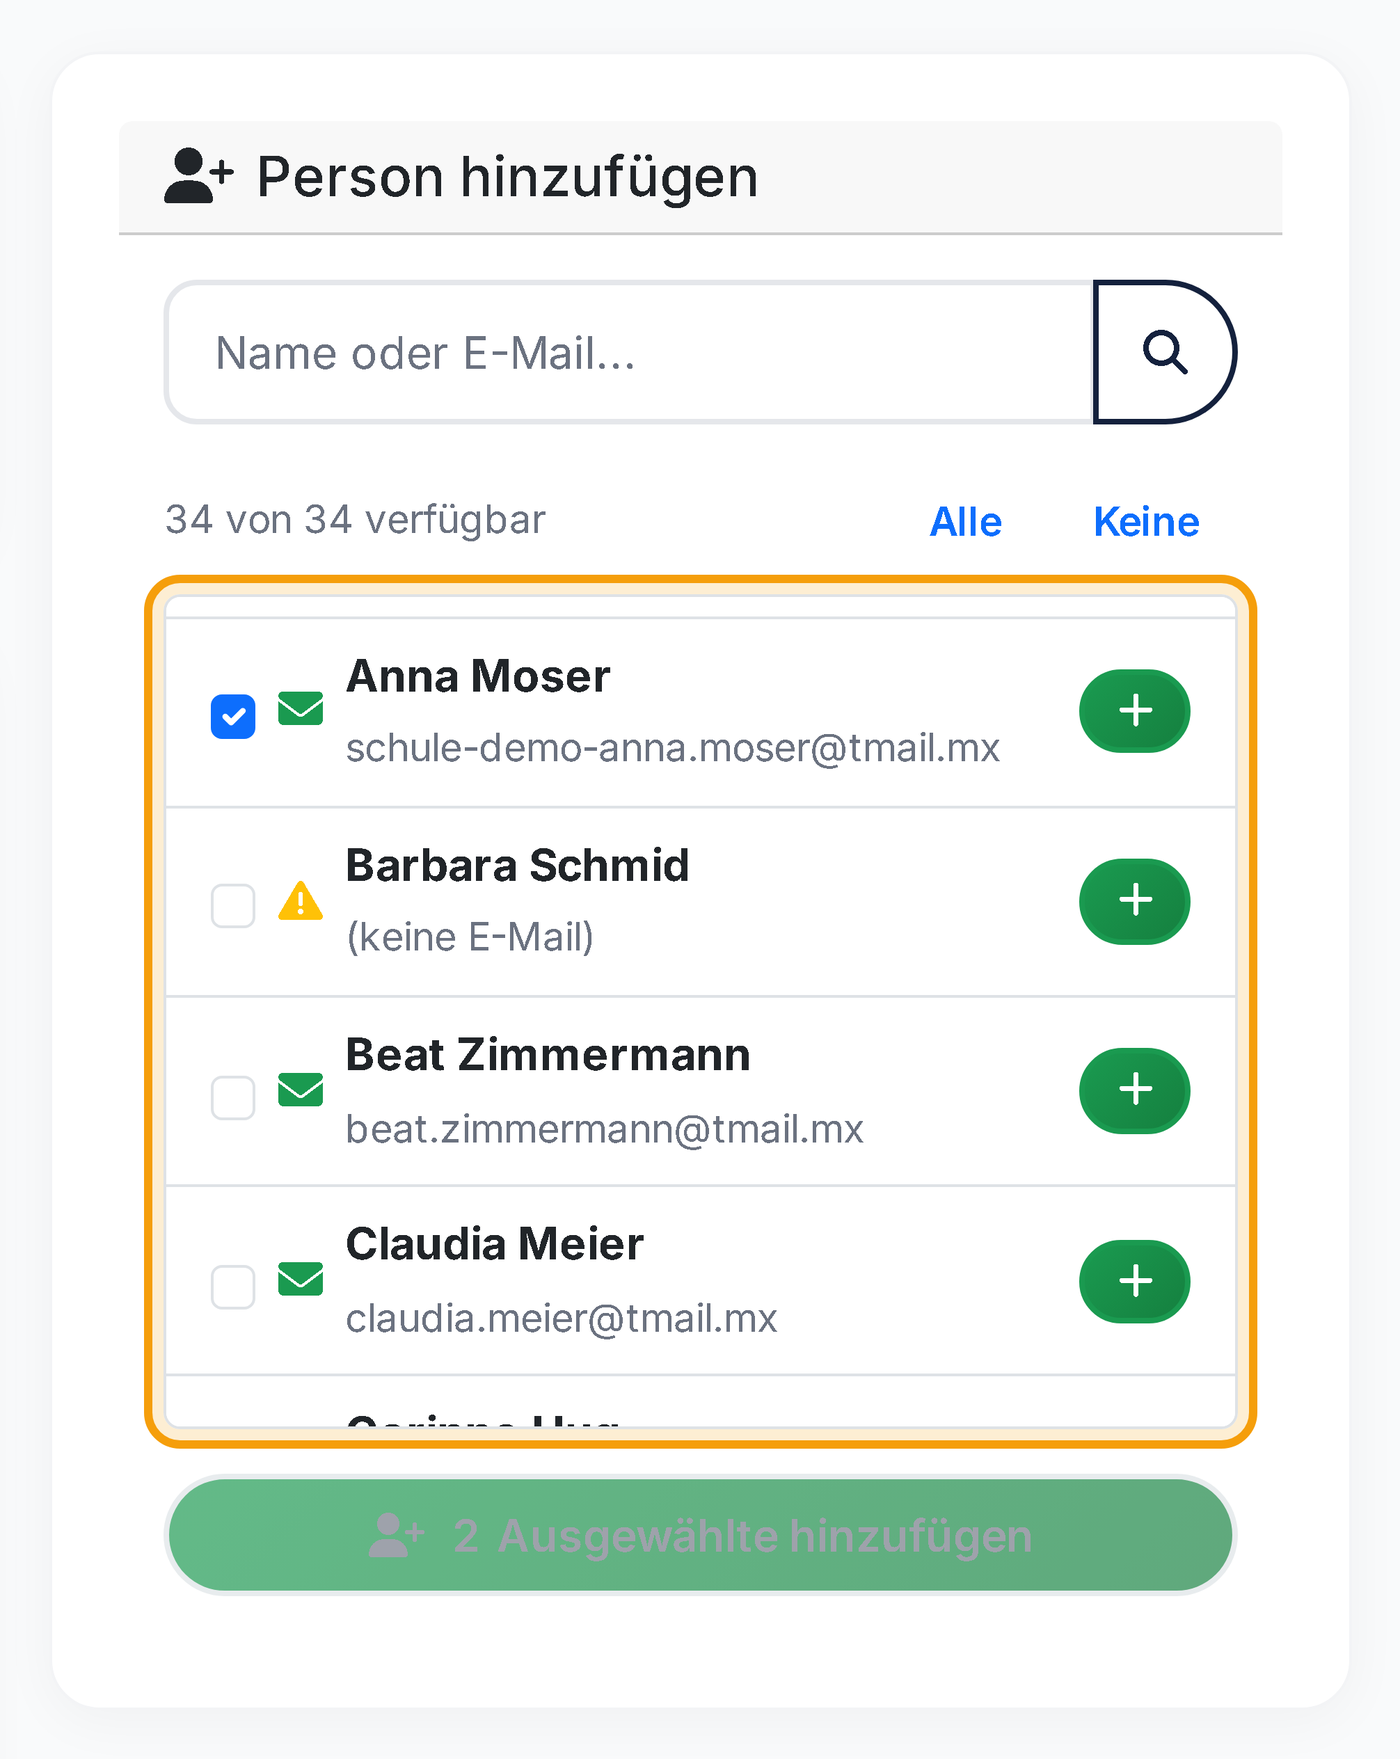Deselect everyone via Keine link
Screen dimensions: 1400x1759
[1146, 522]
